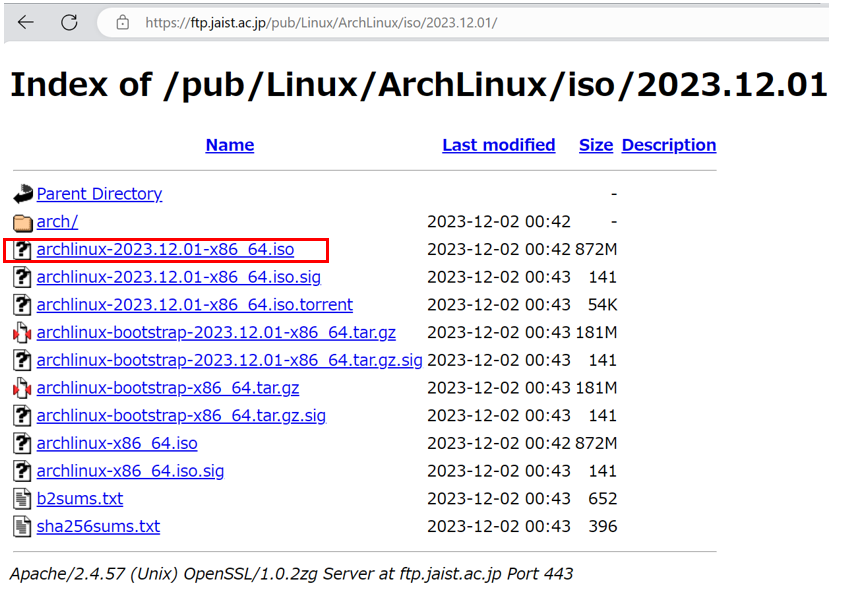Sort listing by Size column

pos(596,145)
